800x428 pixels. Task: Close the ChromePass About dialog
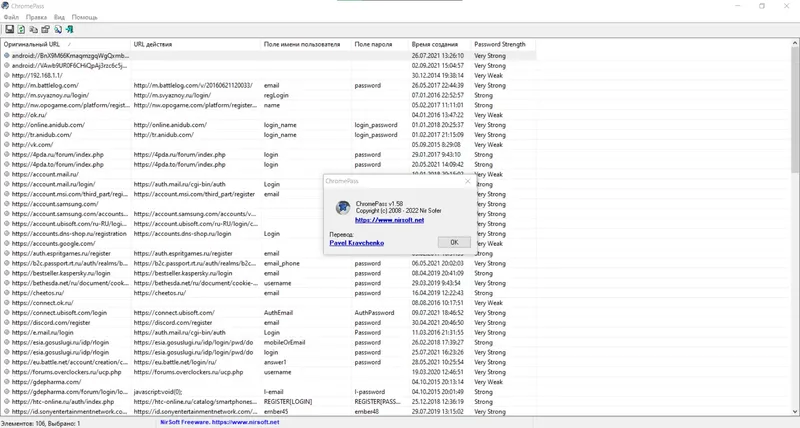pos(466,182)
